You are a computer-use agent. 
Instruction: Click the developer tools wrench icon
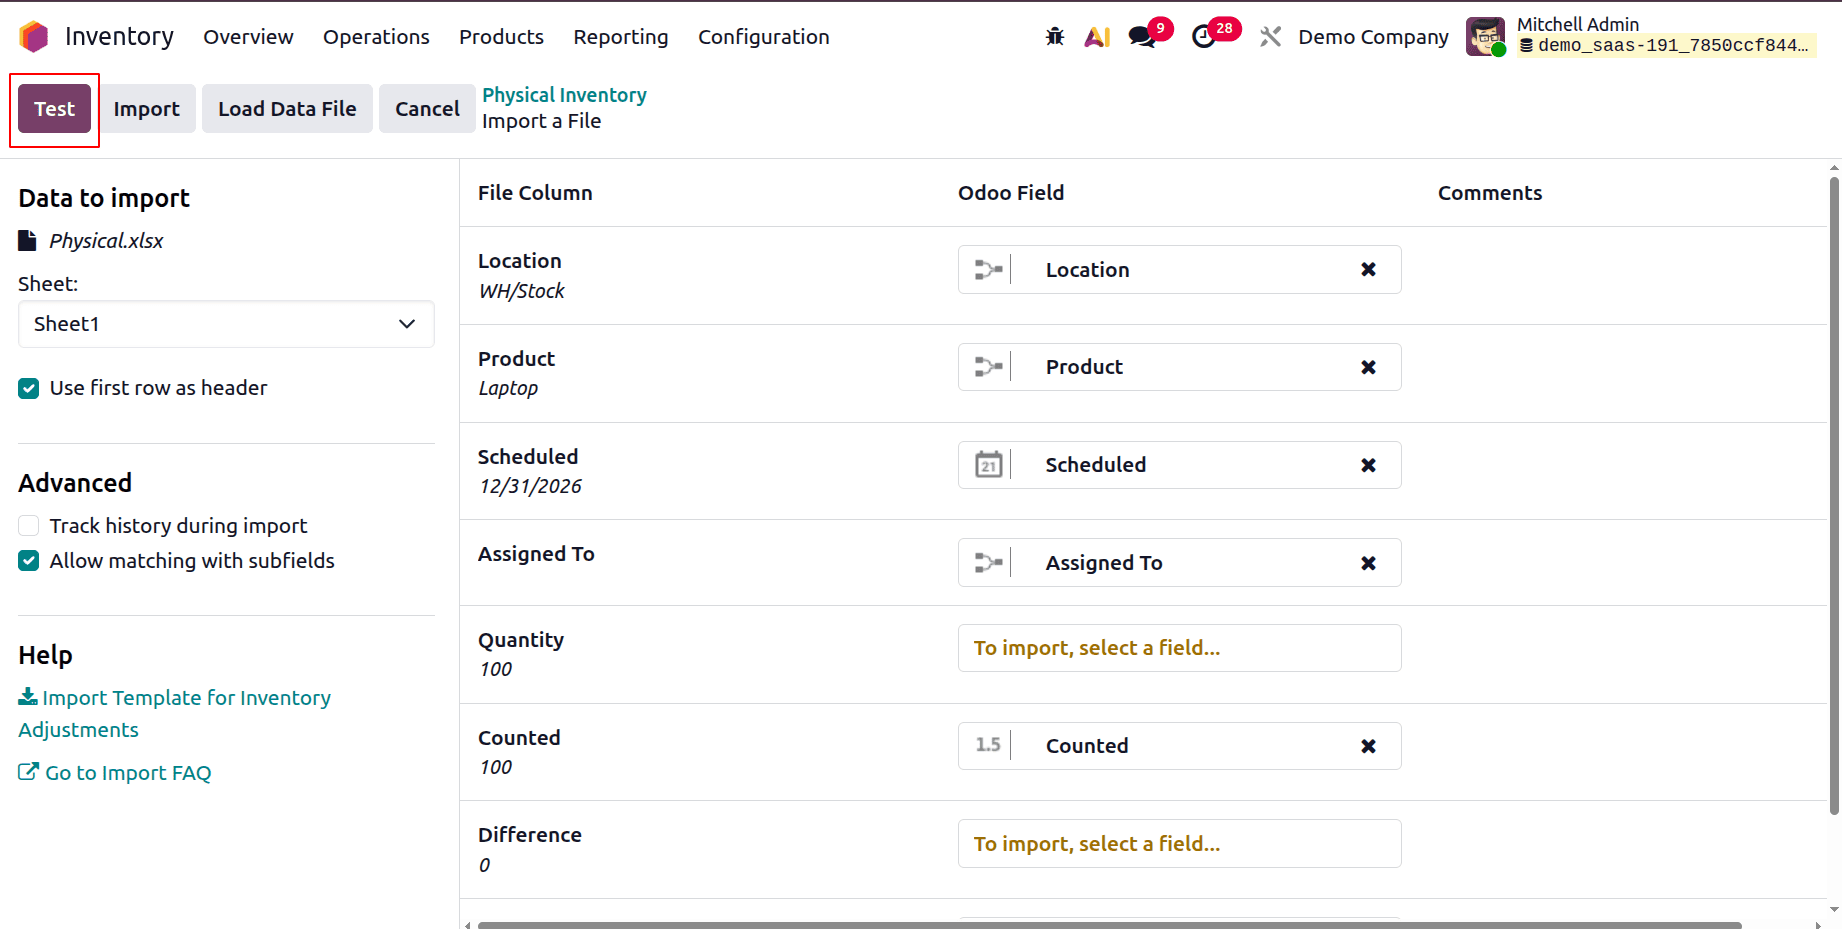click(x=1270, y=36)
